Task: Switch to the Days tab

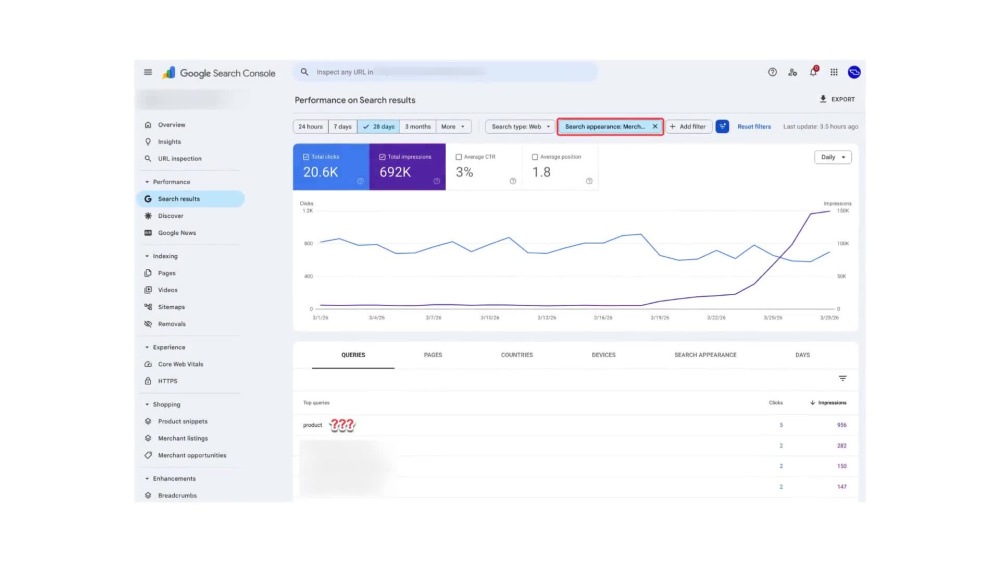Action: [x=802, y=355]
